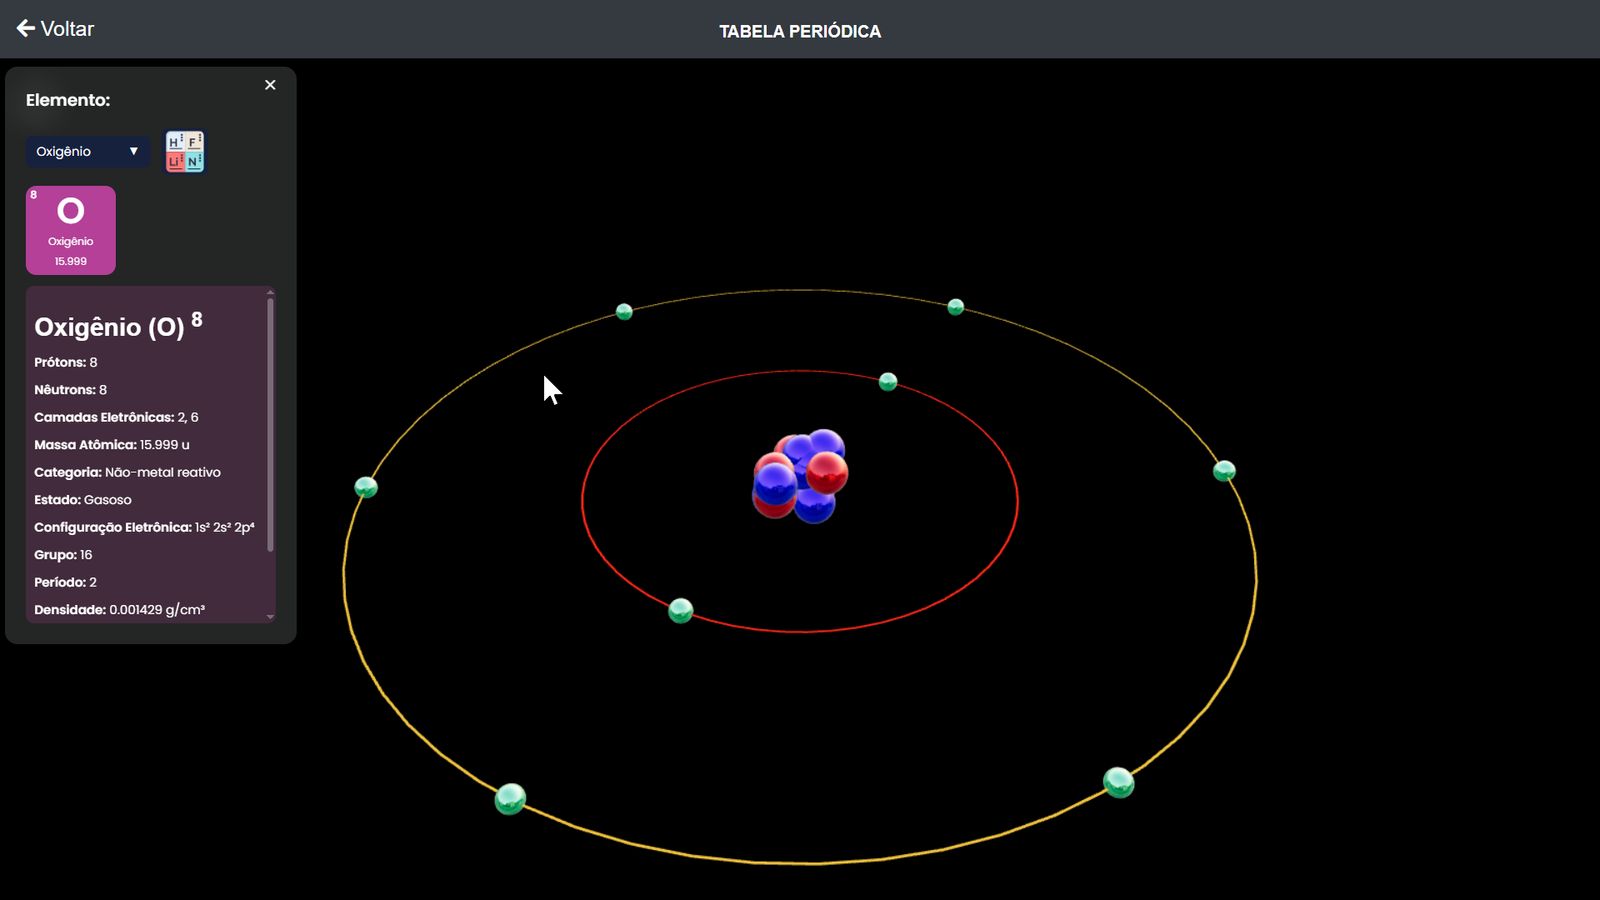Select the lower electron on the red orbit
1600x900 pixels.
(681, 610)
